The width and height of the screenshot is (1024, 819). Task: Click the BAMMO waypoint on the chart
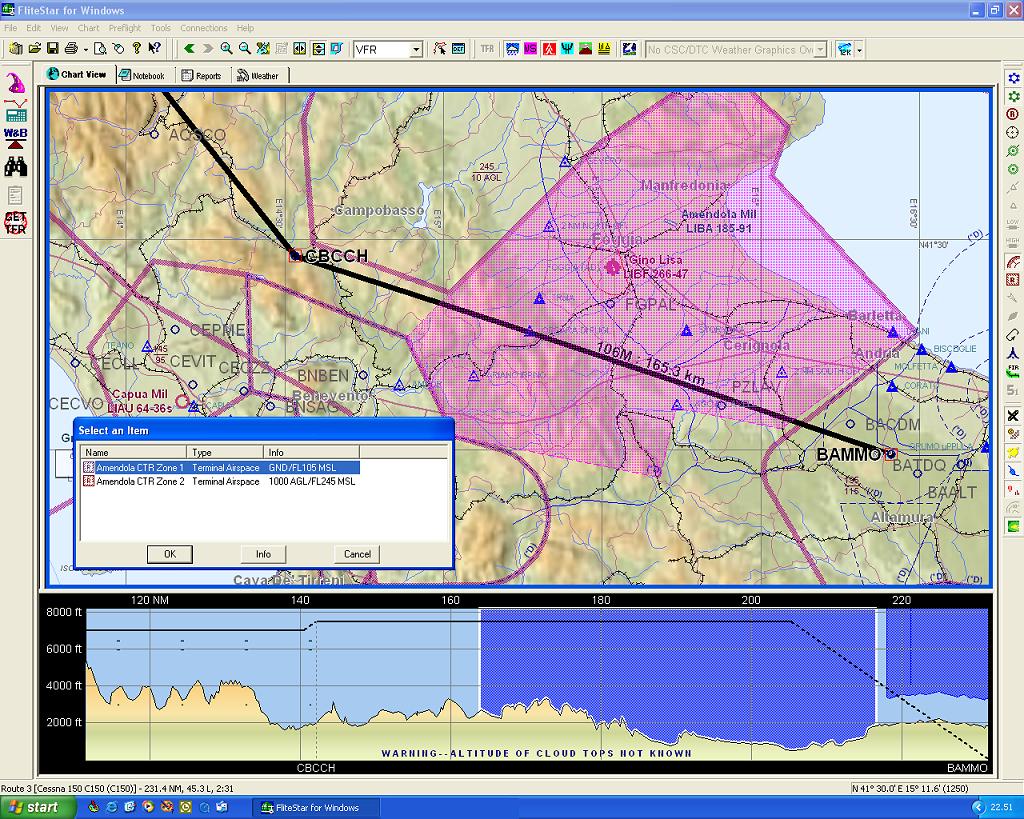pos(891,454)
